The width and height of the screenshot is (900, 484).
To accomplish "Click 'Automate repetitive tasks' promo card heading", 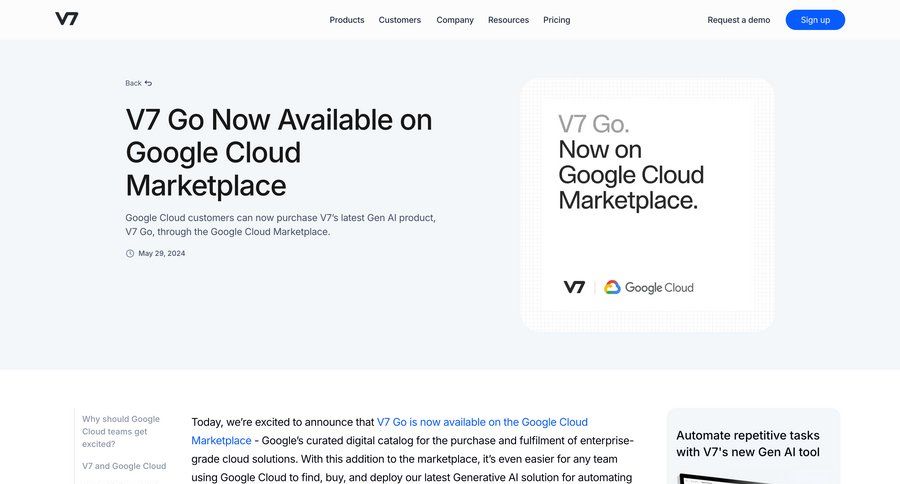I will click(x=748, y=443).
